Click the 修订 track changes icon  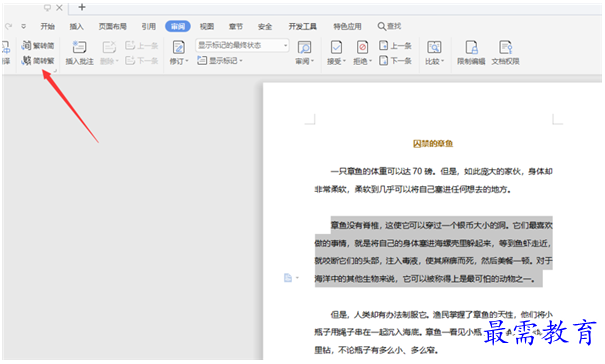coord(178,47)
